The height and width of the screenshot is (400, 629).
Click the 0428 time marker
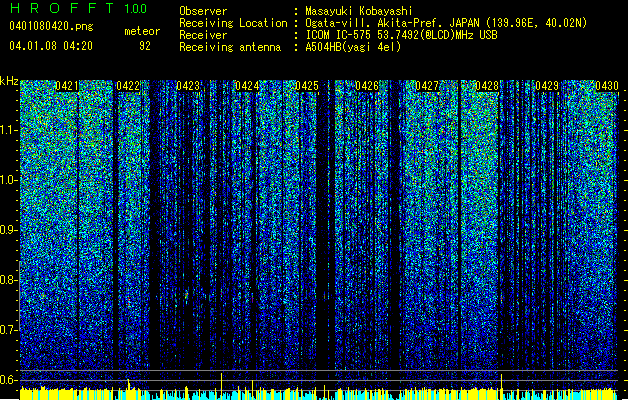point(487,86)
